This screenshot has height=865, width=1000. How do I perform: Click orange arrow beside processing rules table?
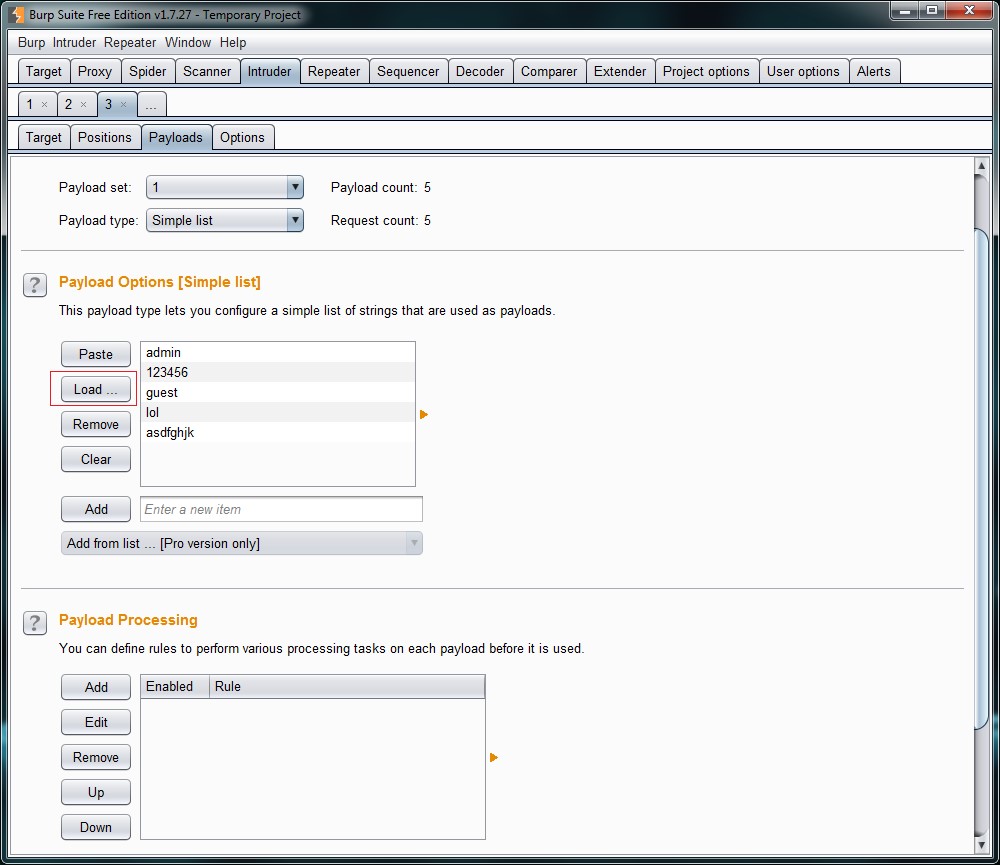pos(494,758)
